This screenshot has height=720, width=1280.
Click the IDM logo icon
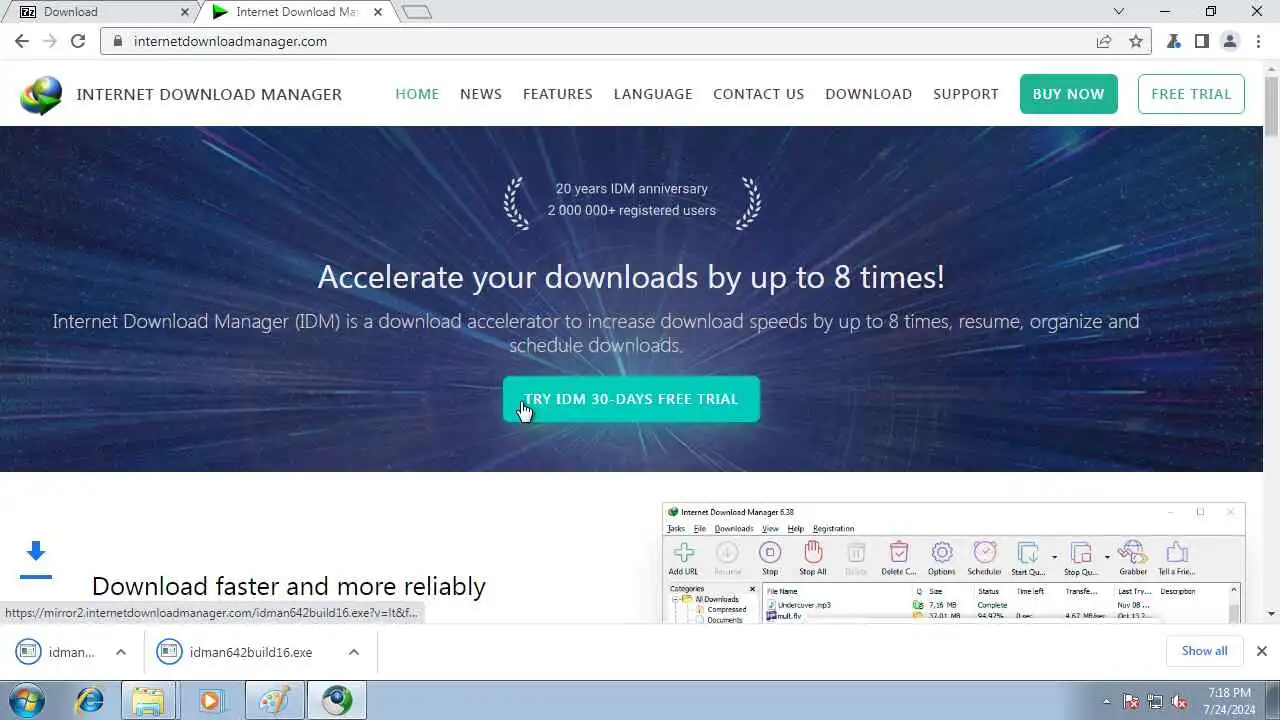click(x=40, y=95)
